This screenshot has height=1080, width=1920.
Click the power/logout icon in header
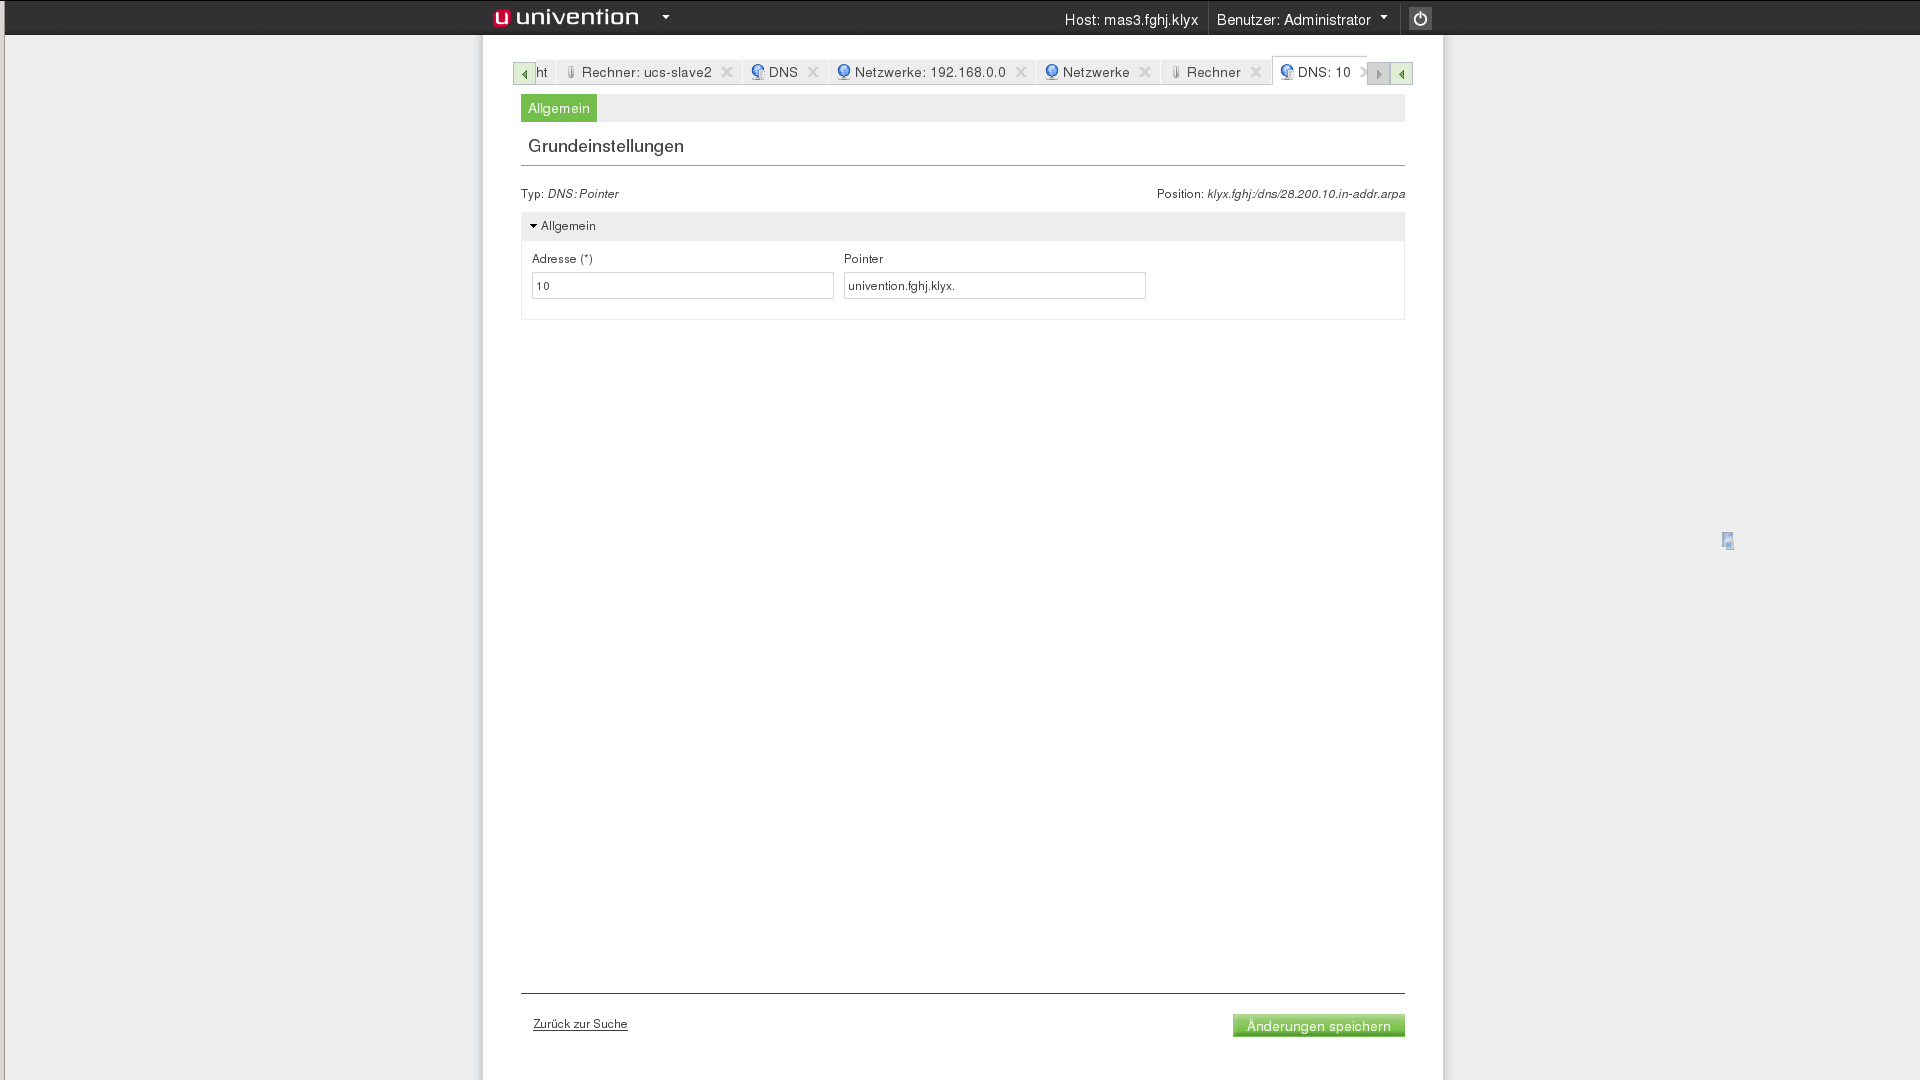[1420, 19]
